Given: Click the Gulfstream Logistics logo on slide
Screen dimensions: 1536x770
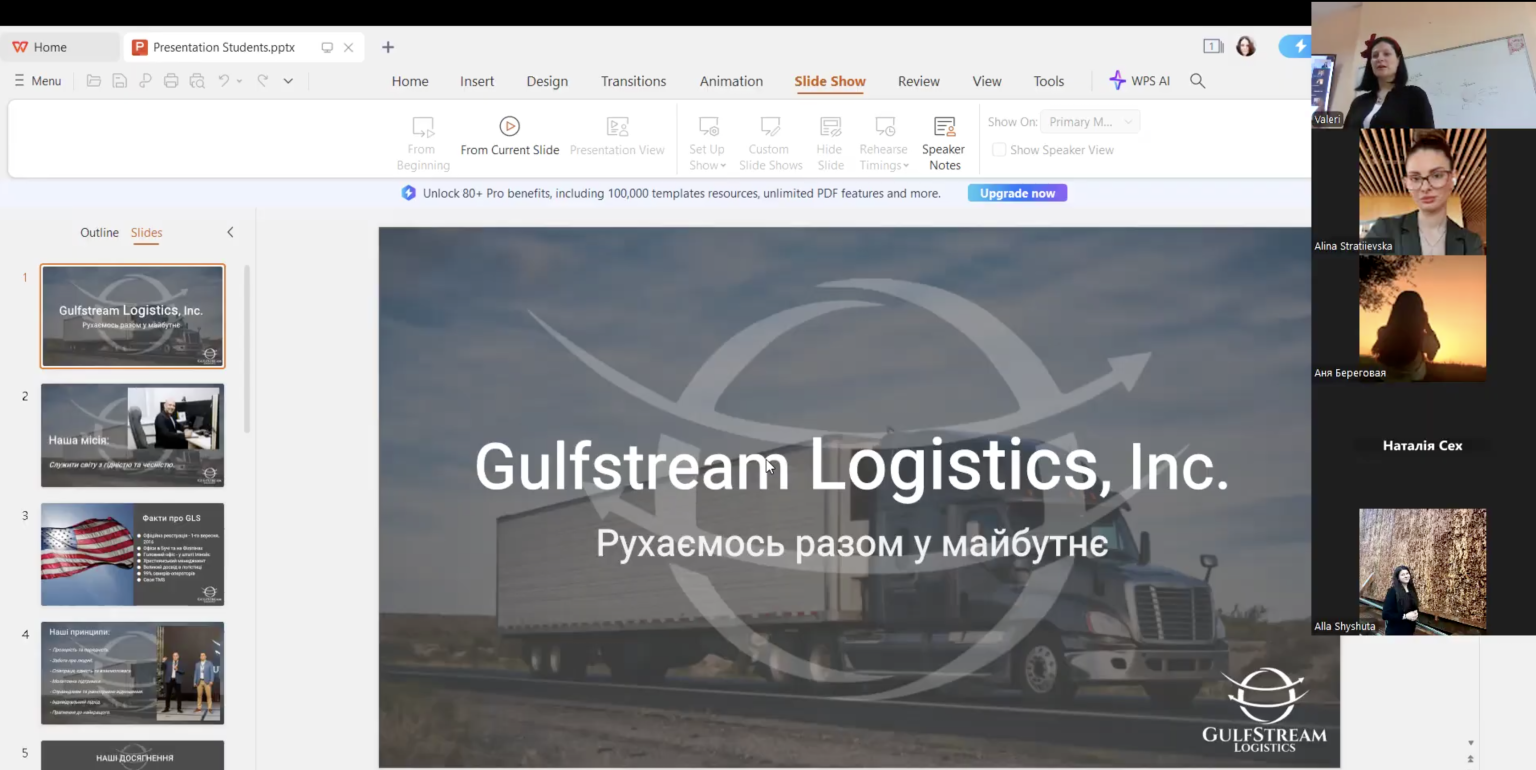Looking at the screenshot, I should click(1264, 709).
